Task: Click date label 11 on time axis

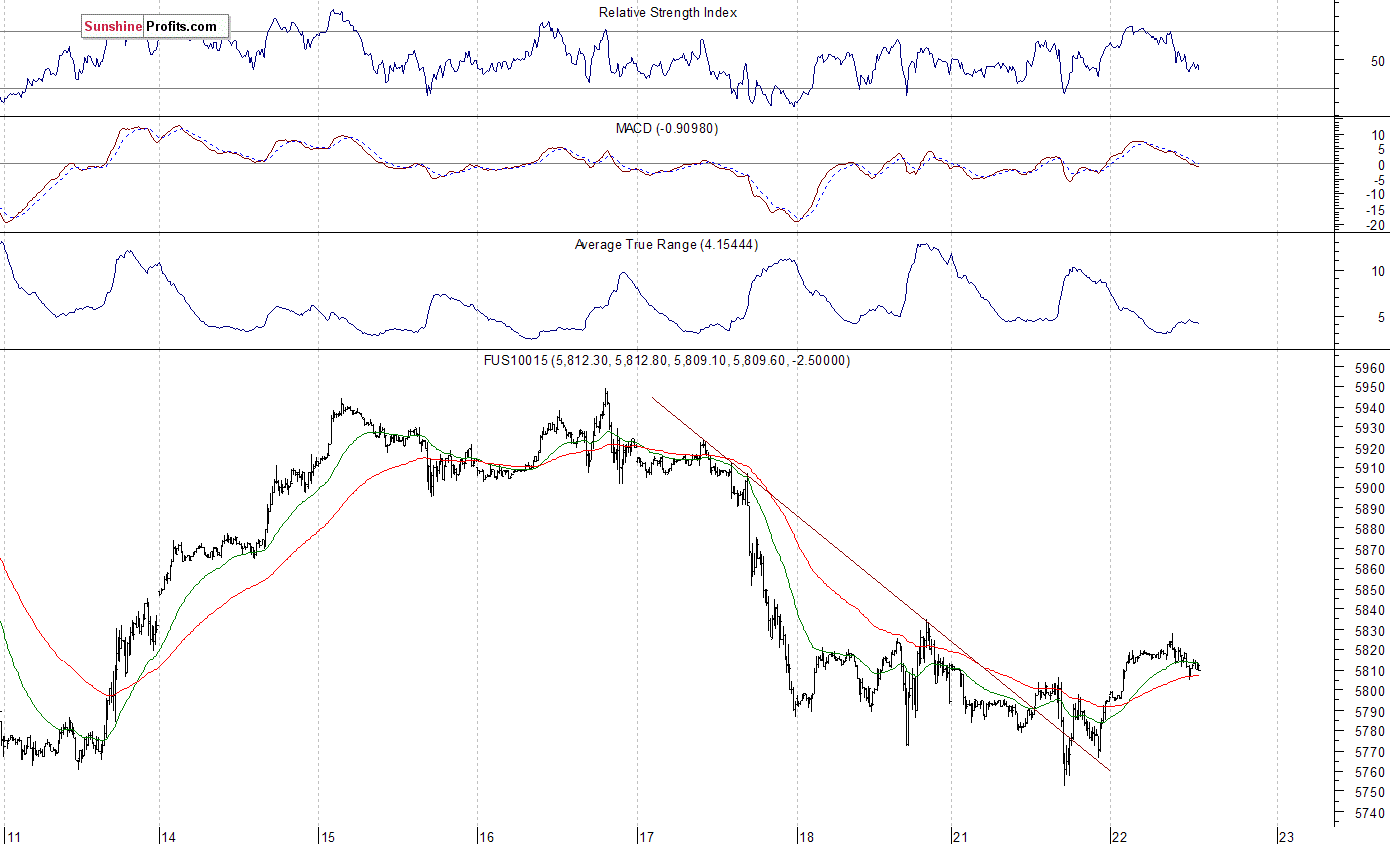Action: coord(13,836)
